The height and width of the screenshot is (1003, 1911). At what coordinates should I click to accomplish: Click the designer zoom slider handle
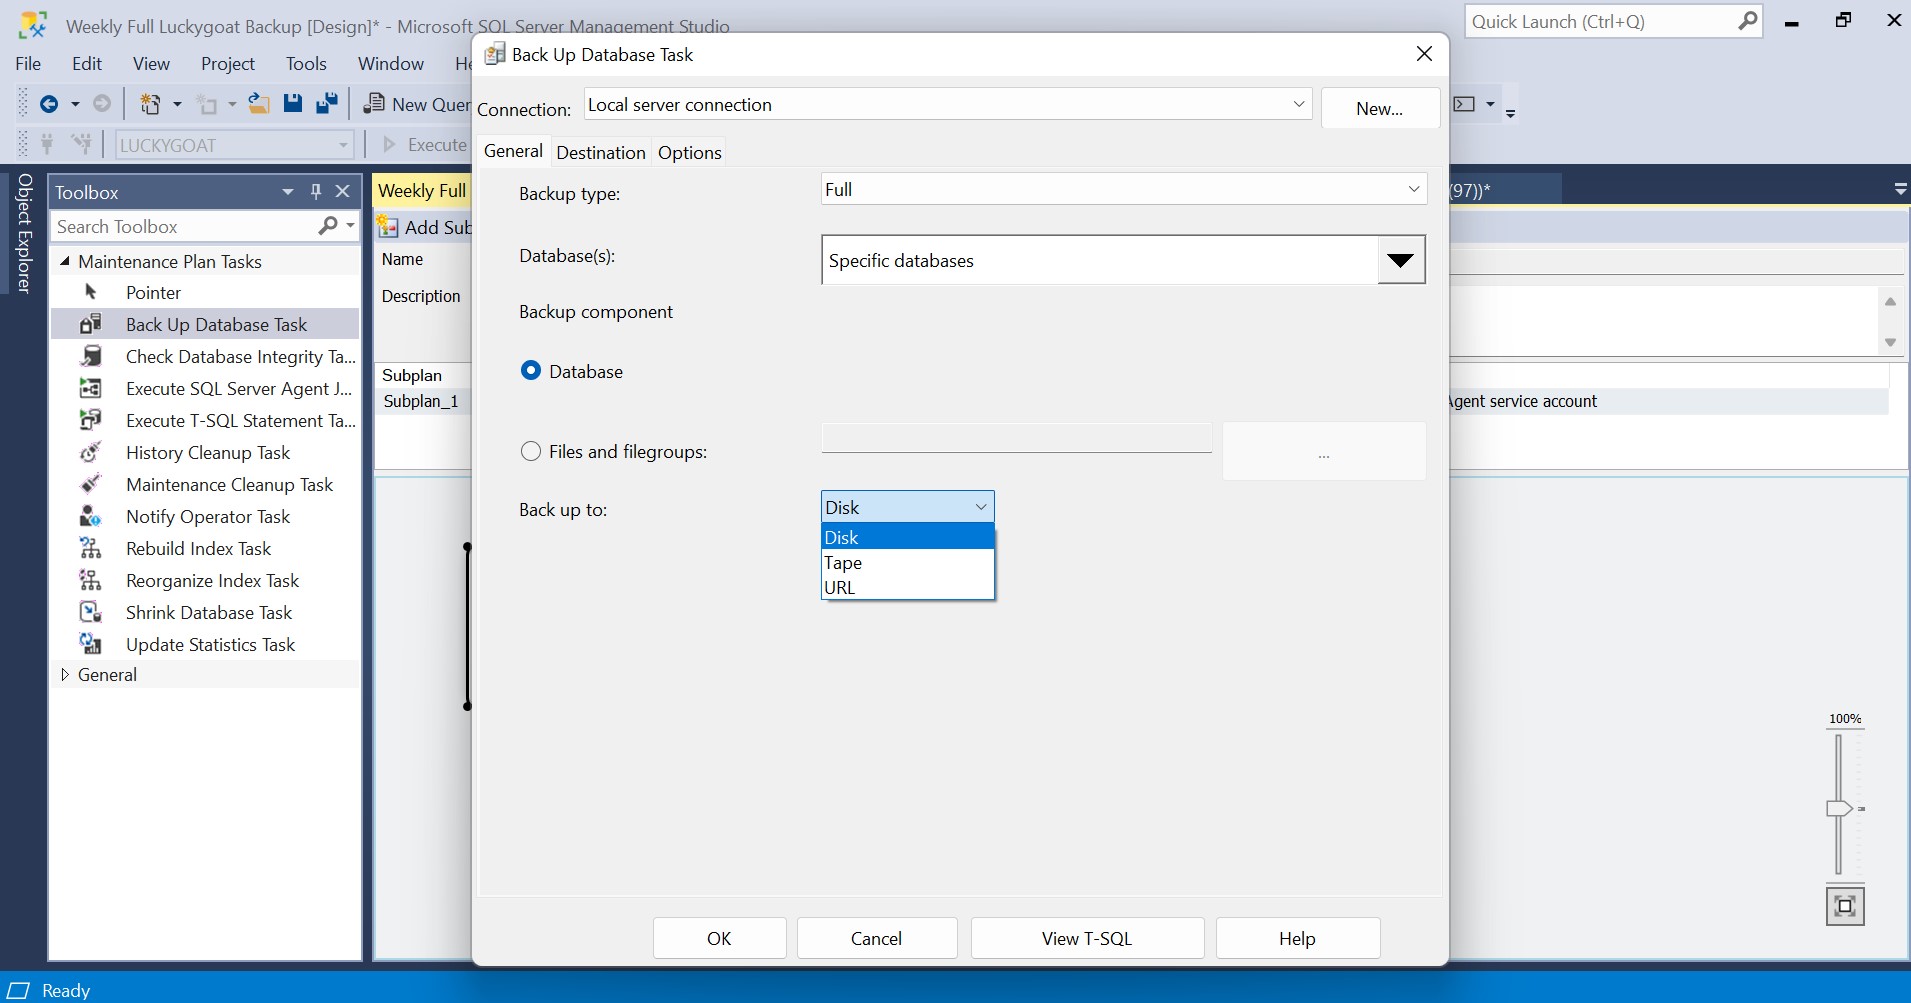point(1838,808)
